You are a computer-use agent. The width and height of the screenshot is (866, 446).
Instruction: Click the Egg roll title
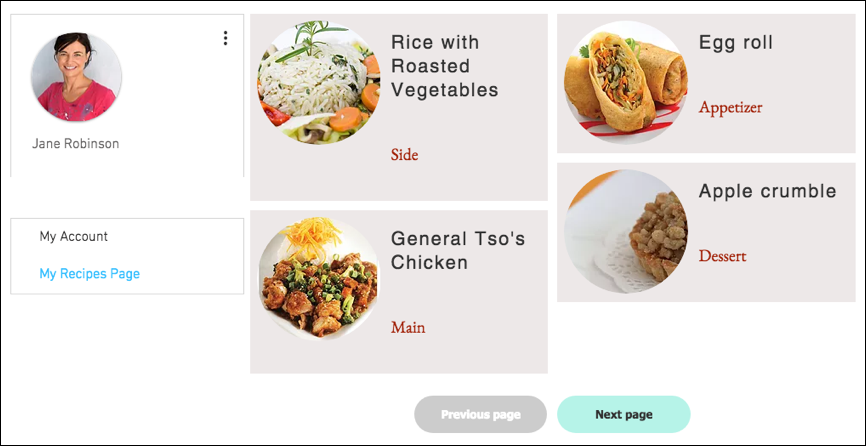(x=736, y=43)
